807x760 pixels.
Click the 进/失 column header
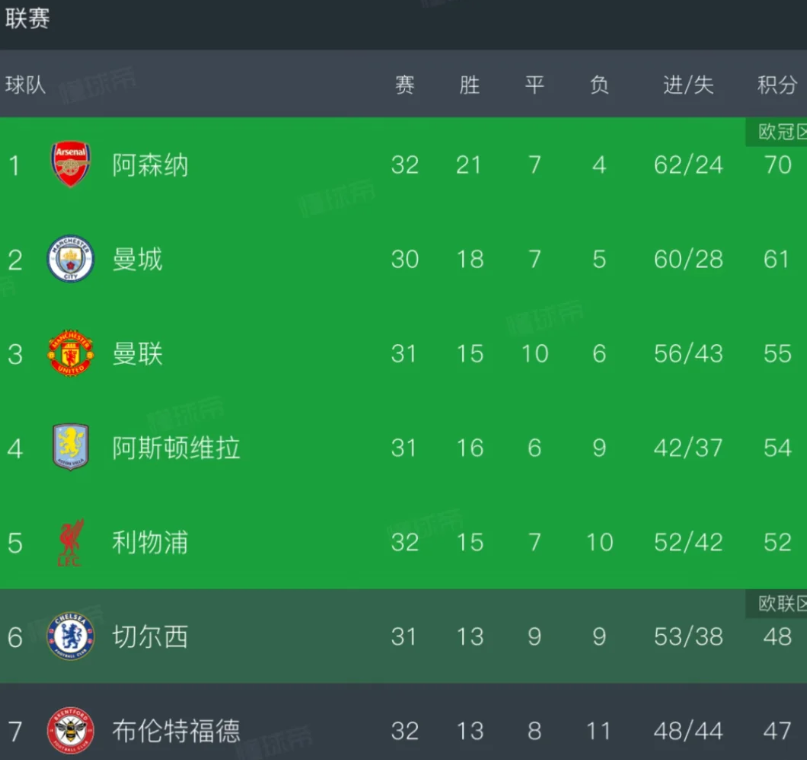point(688,85)
